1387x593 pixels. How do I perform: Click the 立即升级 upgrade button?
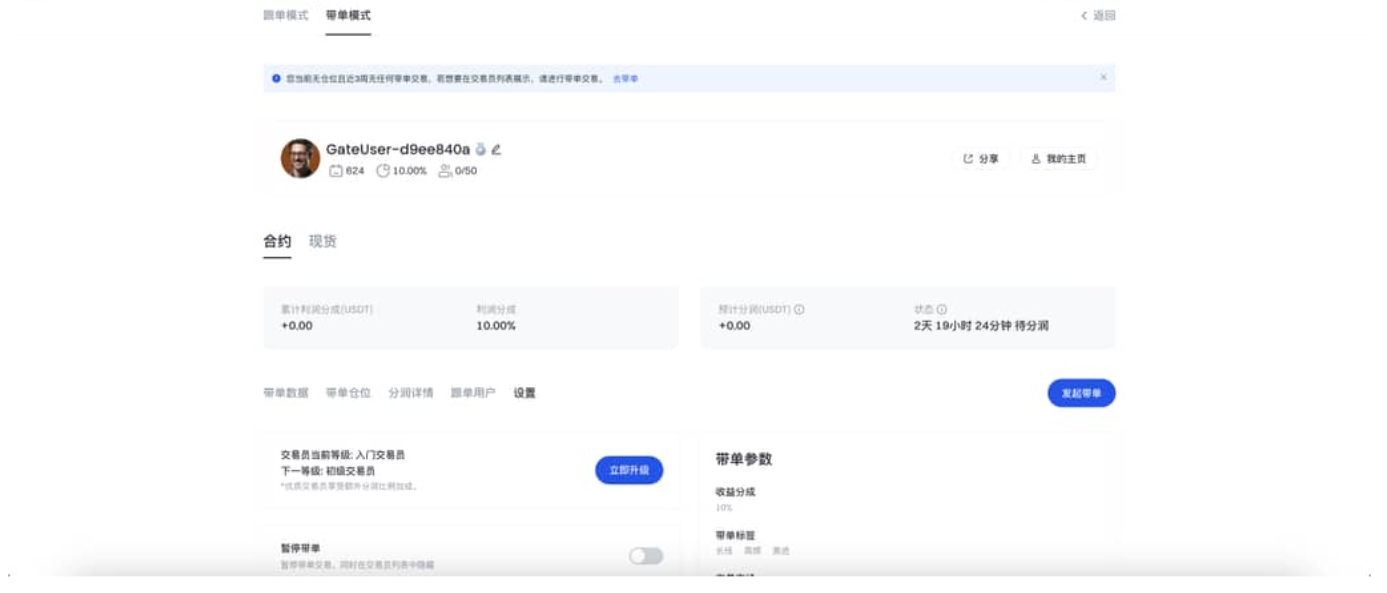pyautogui.click(x=628, y=470)
